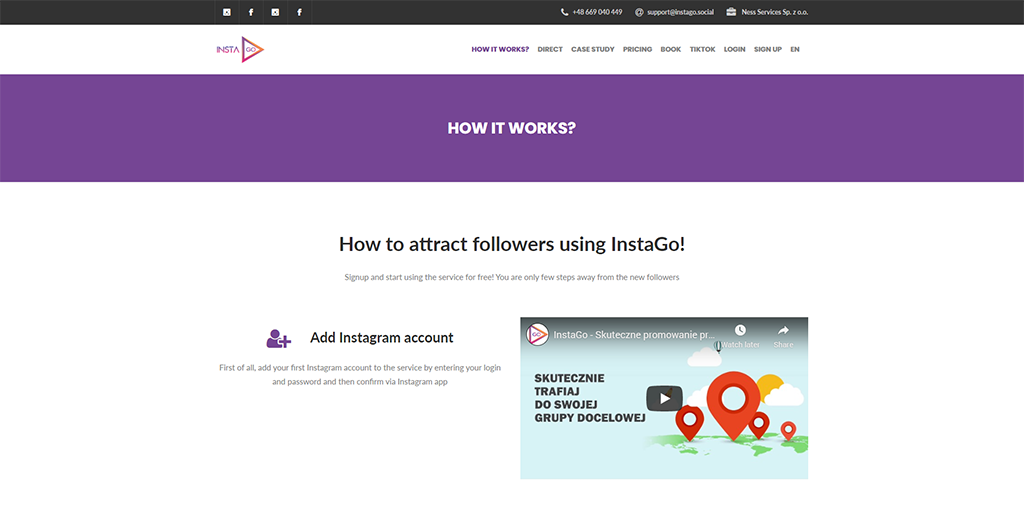Click the First of all, add your first paragraph
This screenshot has height=510, width=1024.
tap(360, 375)
